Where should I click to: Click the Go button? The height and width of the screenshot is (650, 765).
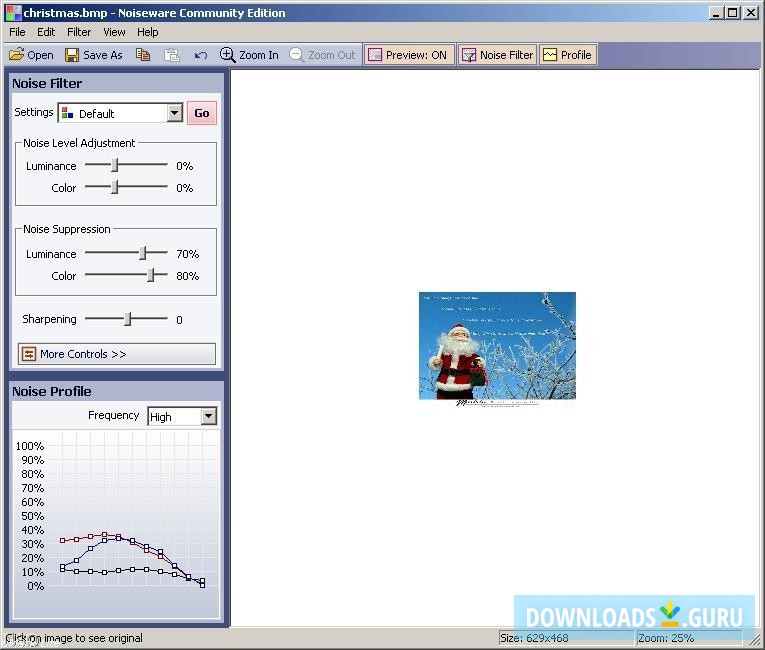pyautogui.click(x=201, y=113)
